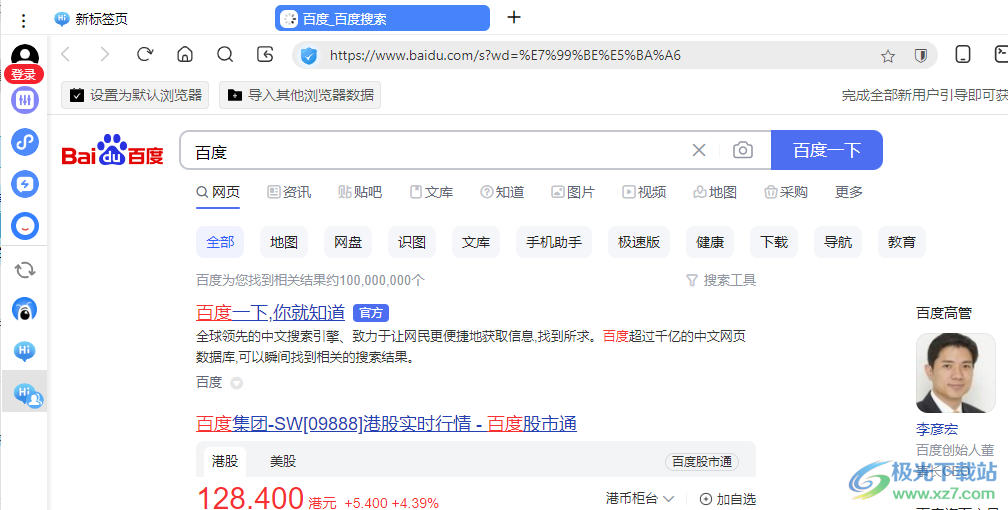This screenshot has height=510, width=1008.
Task: Expand the arrow next to 百度 source
Action: coord(237,383)
